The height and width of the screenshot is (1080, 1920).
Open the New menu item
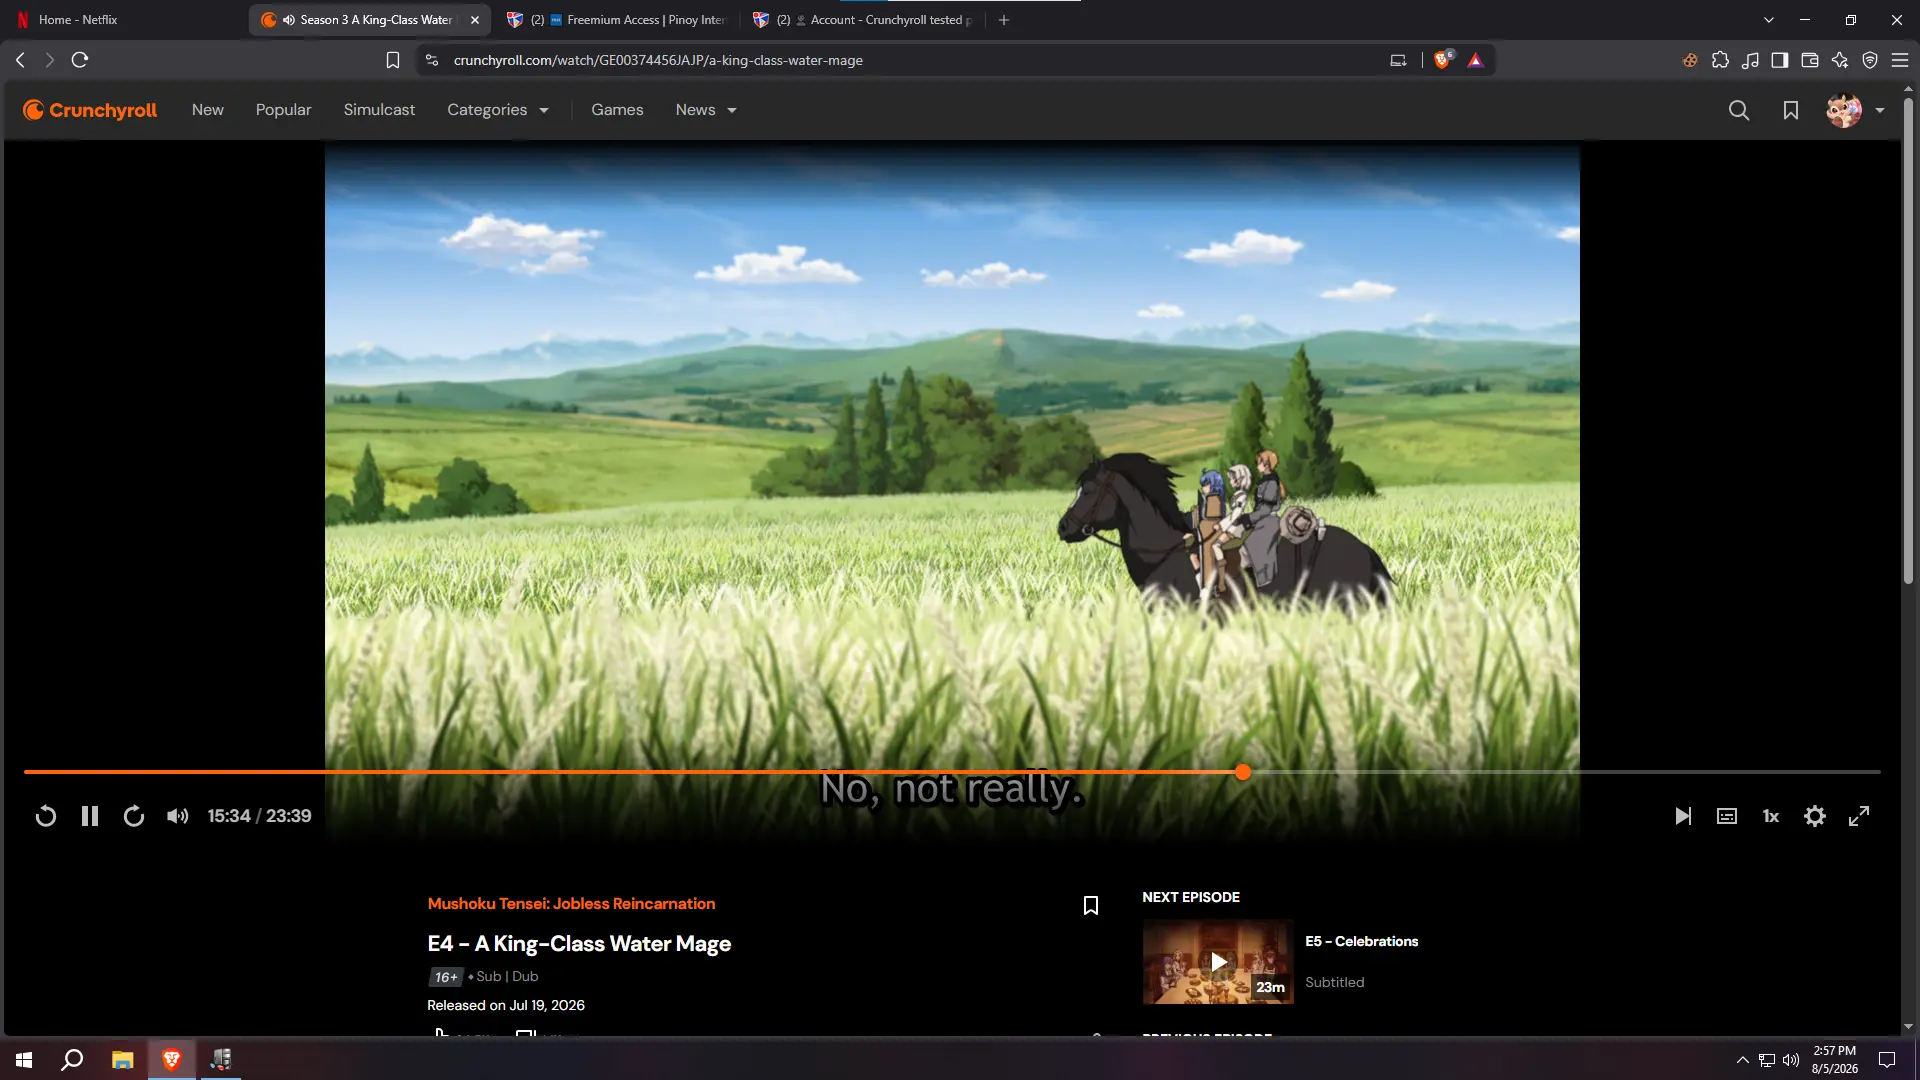pyautogui.click(x=208, y=110)
